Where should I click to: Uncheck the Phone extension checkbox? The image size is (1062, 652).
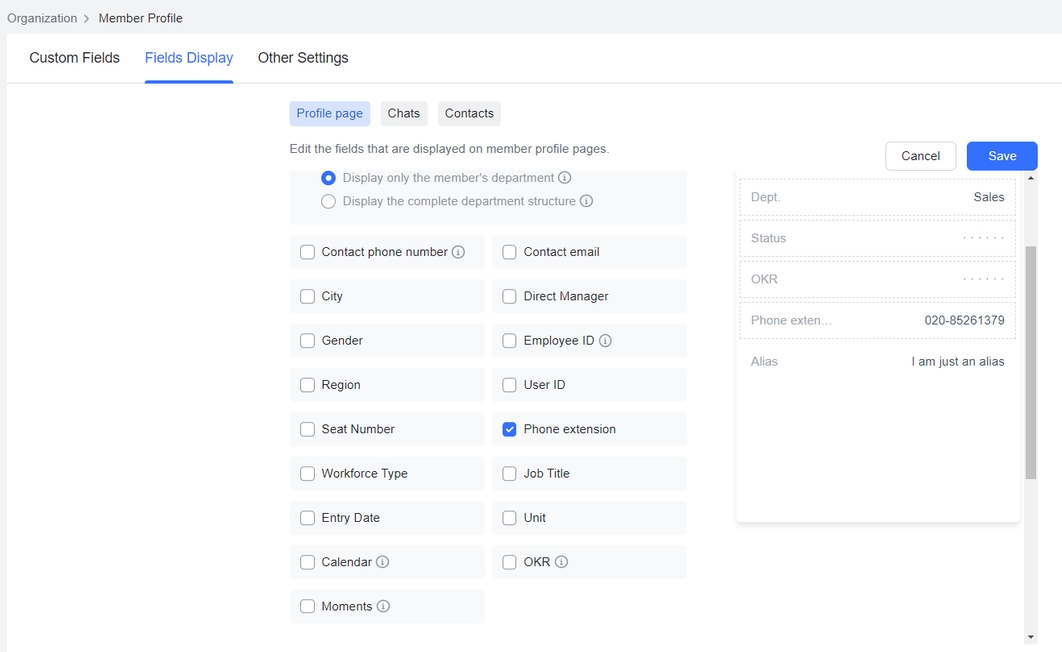[509, 429]
